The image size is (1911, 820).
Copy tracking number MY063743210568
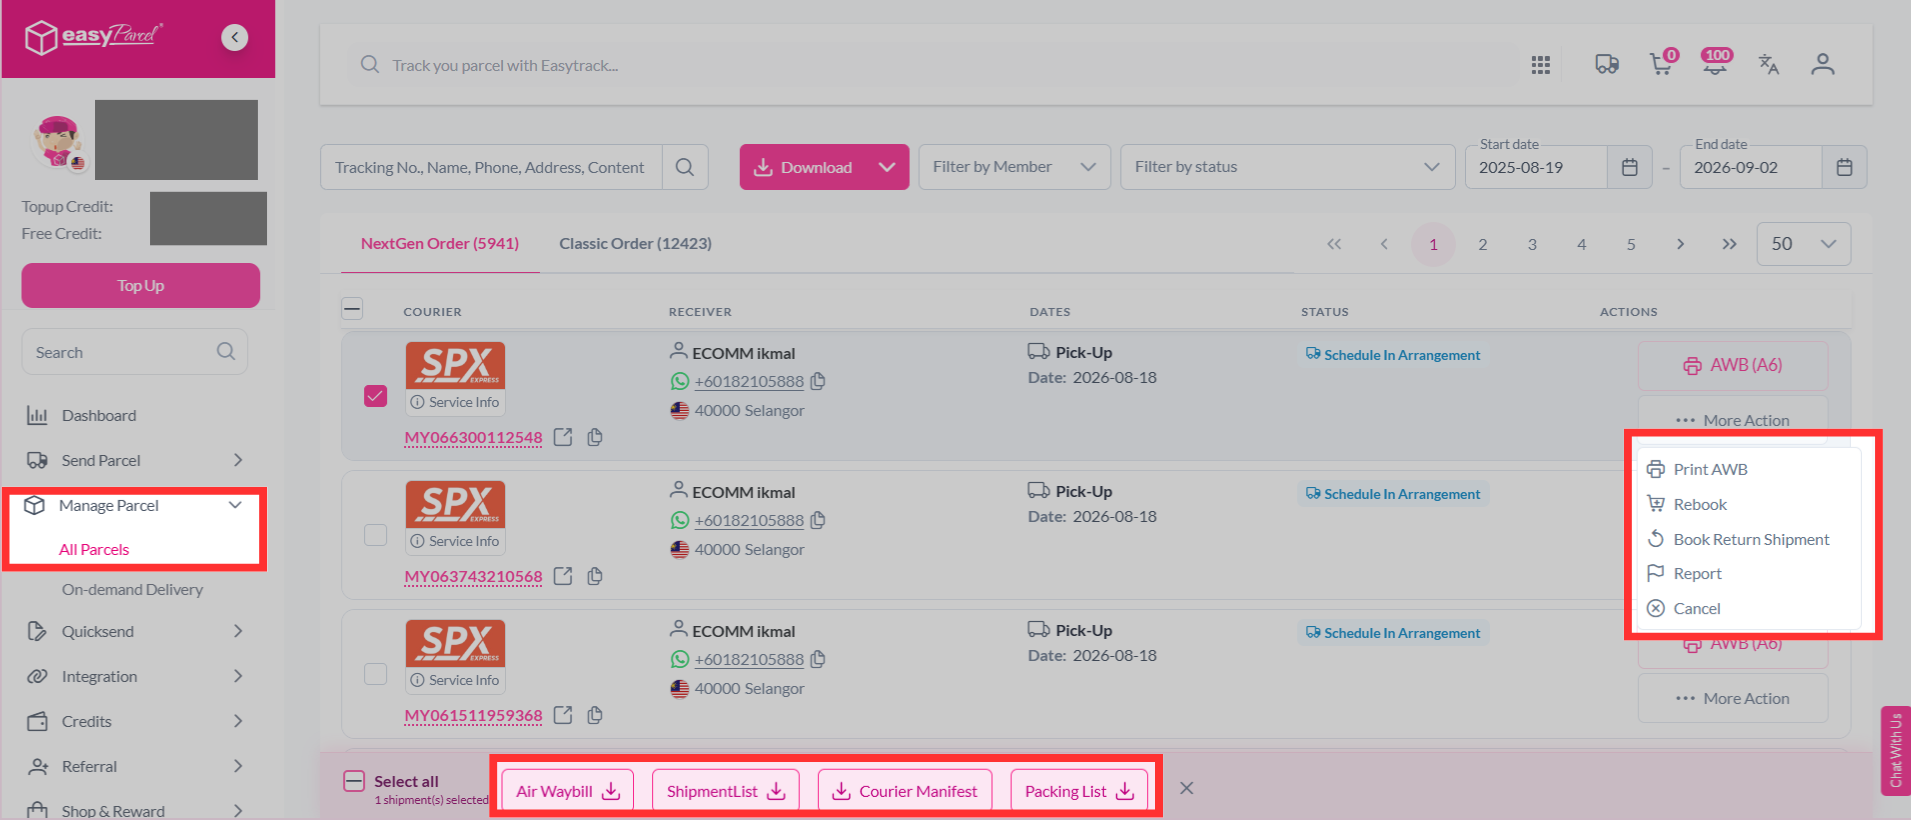pos(595,576)
